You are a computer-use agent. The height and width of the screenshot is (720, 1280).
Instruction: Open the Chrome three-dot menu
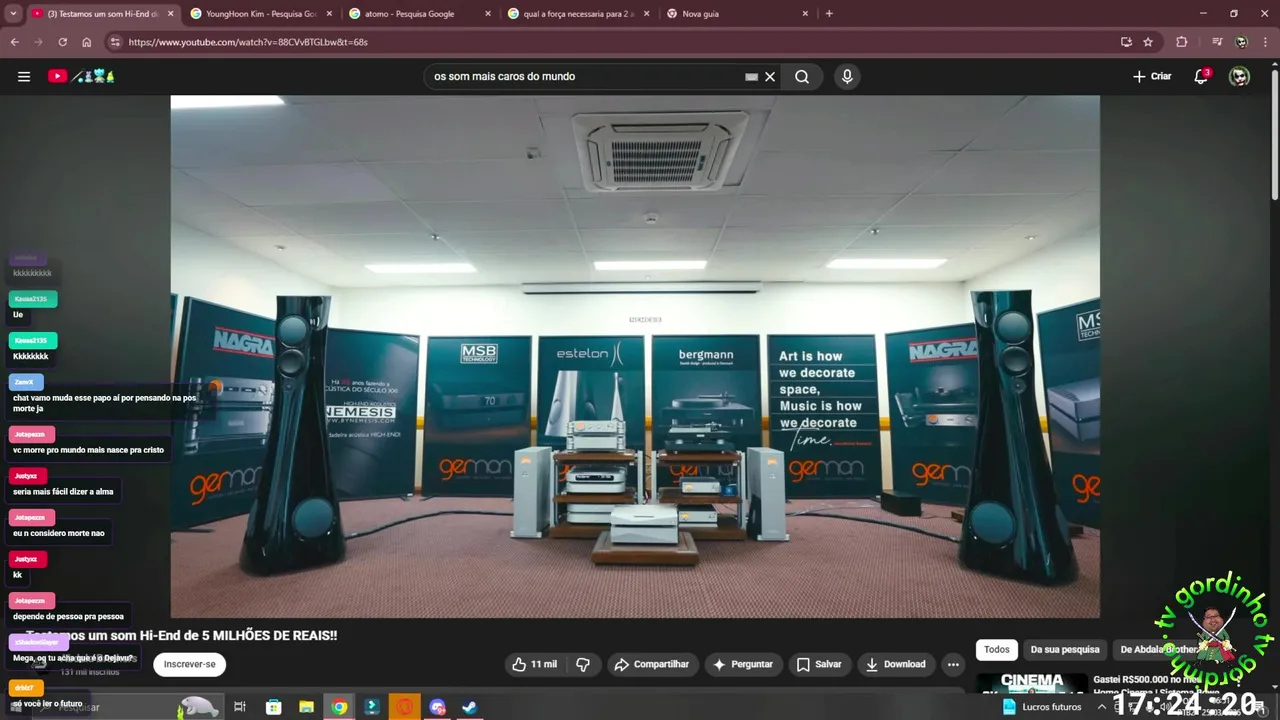(1266, 42)
